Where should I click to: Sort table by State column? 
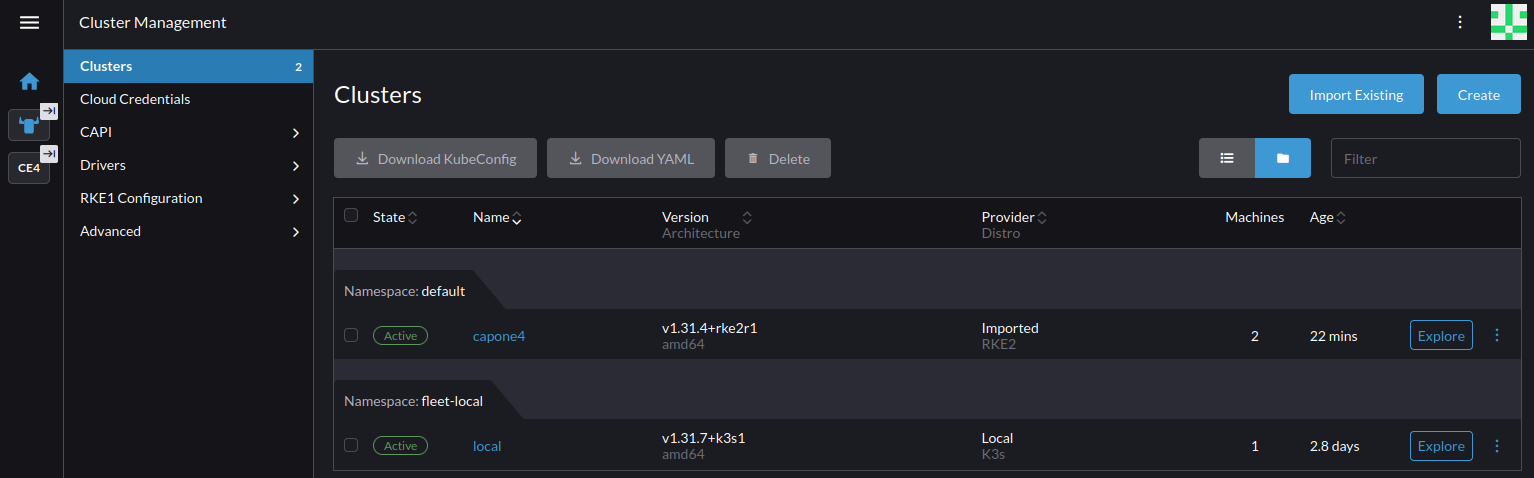[x=395, y=217]
